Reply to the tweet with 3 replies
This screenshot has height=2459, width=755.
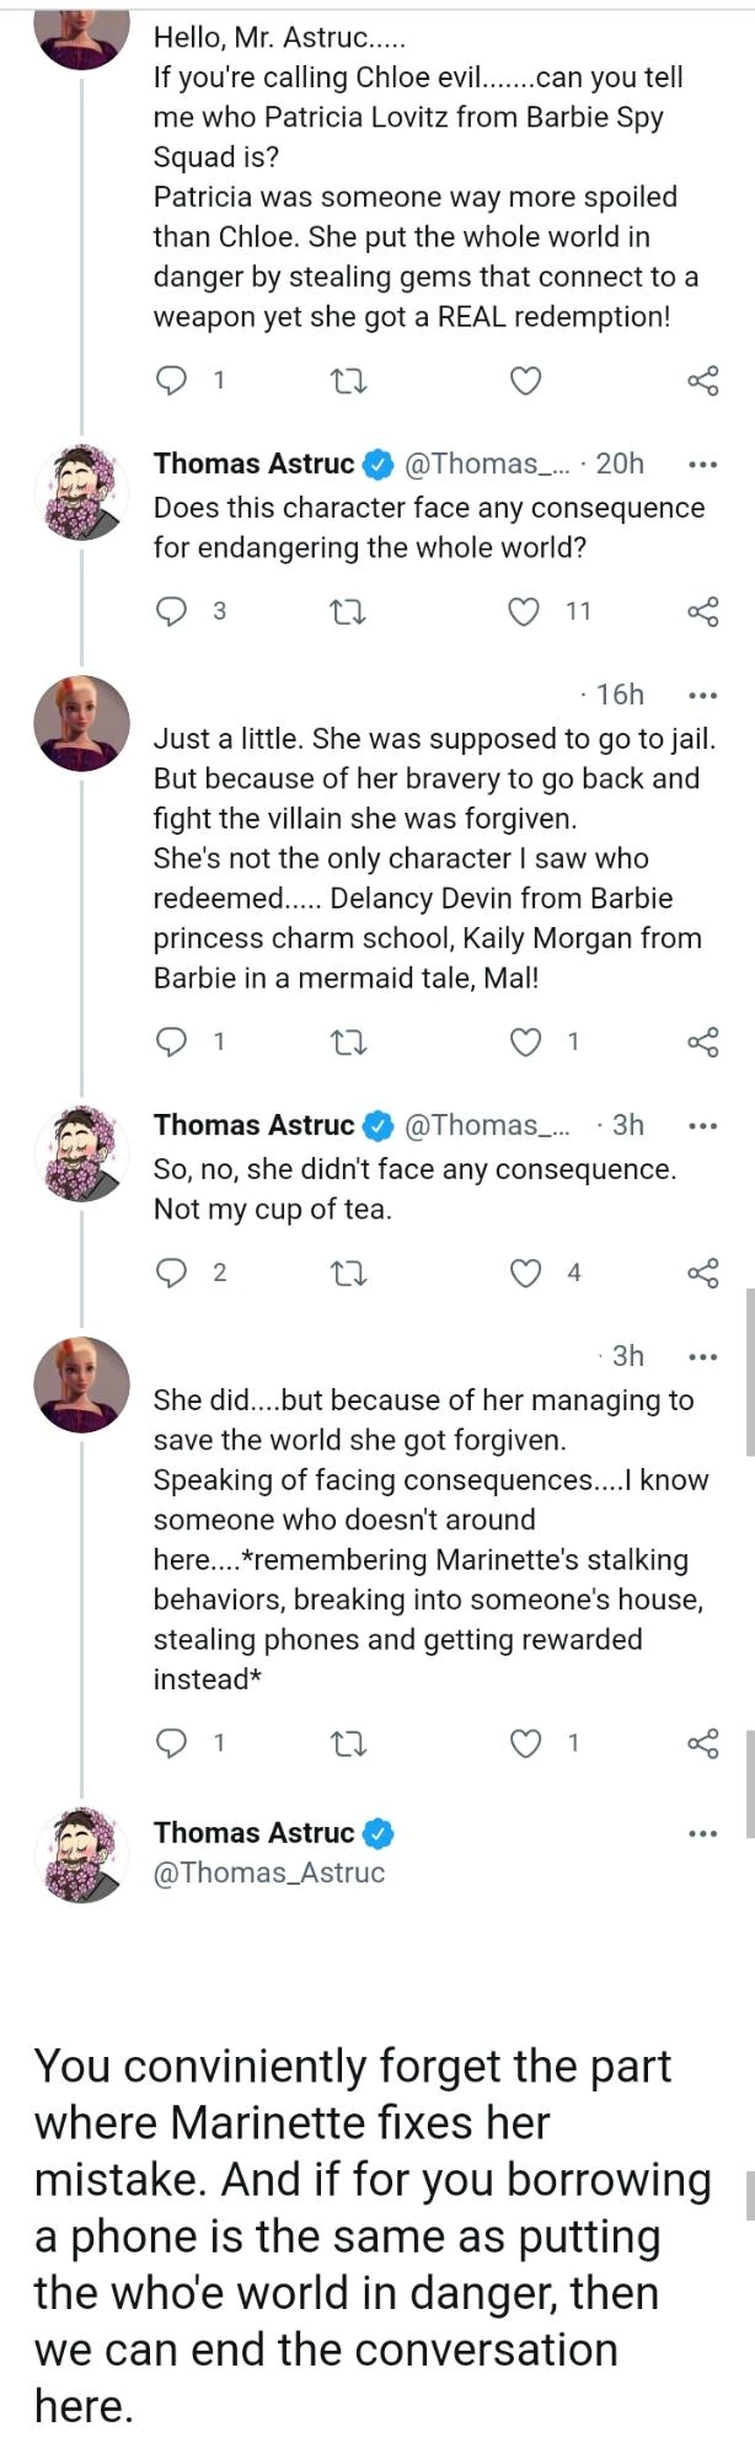(173, 611)
